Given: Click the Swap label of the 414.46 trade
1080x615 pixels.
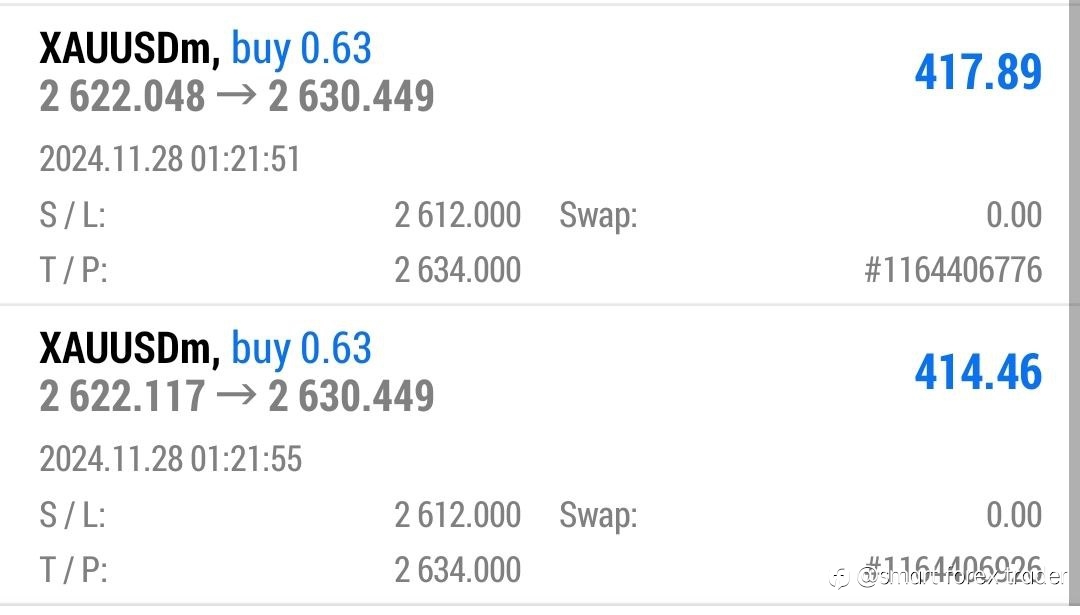Looking at the screenshot, I should click(597, 515).
